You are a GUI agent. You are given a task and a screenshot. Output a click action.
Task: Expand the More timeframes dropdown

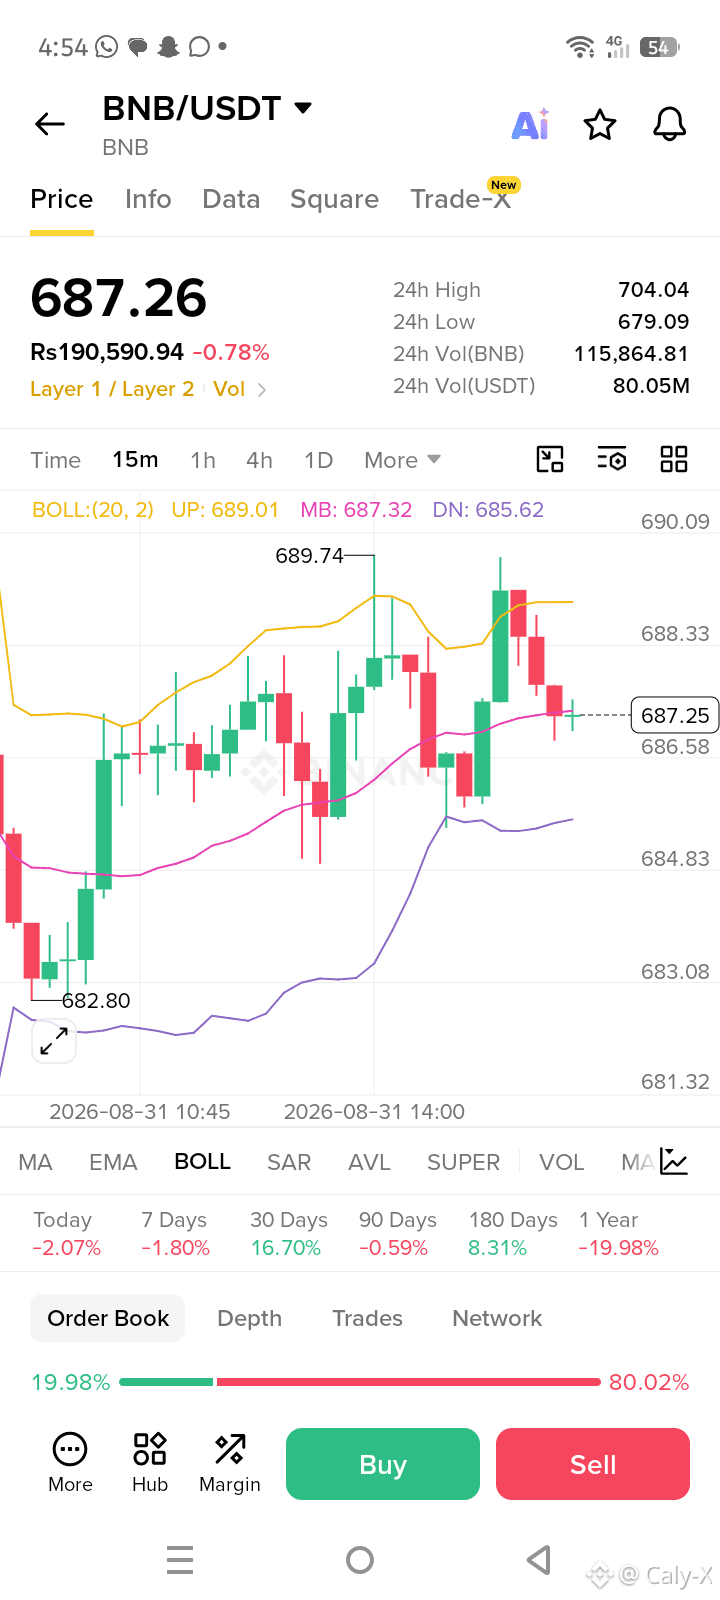[x=402, y=460]
